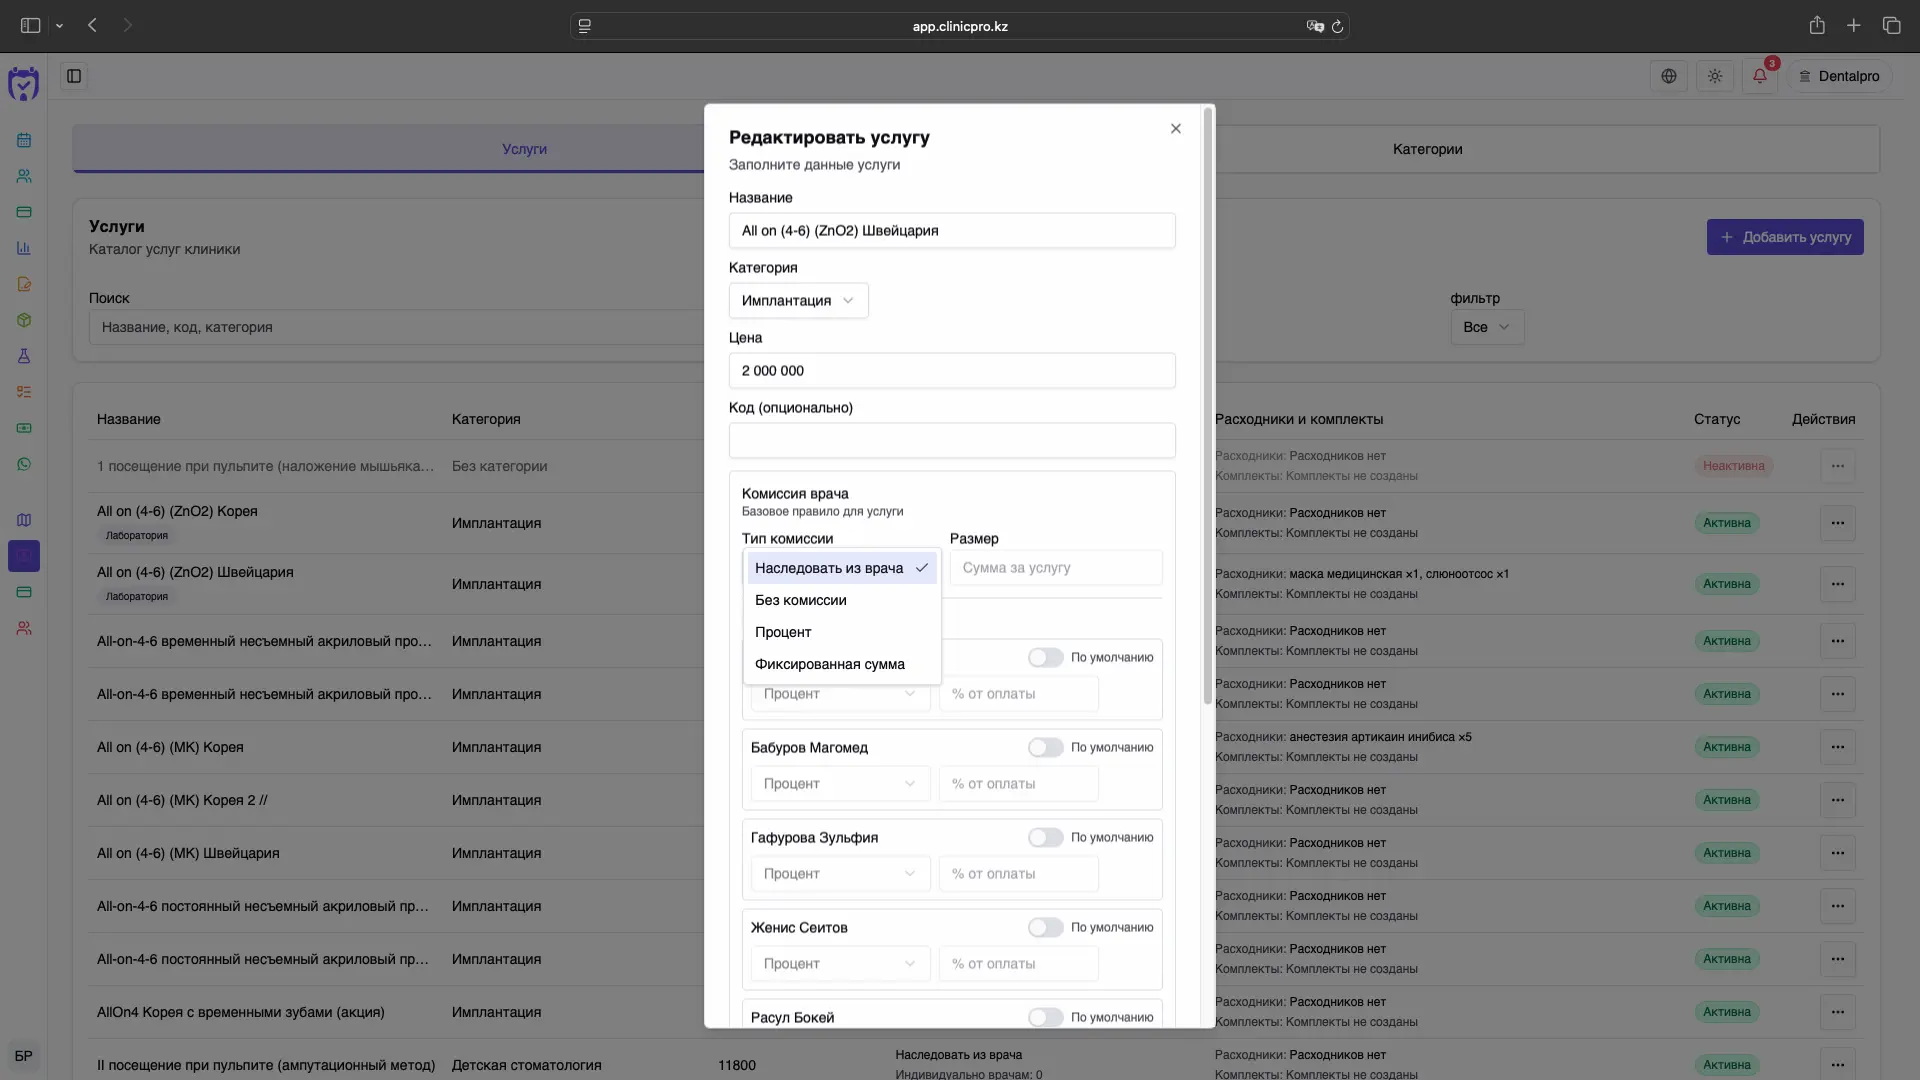Open actions menu for the Неактивна service row
The height and width of the screenshot is (1080, 1920).
1838,466
